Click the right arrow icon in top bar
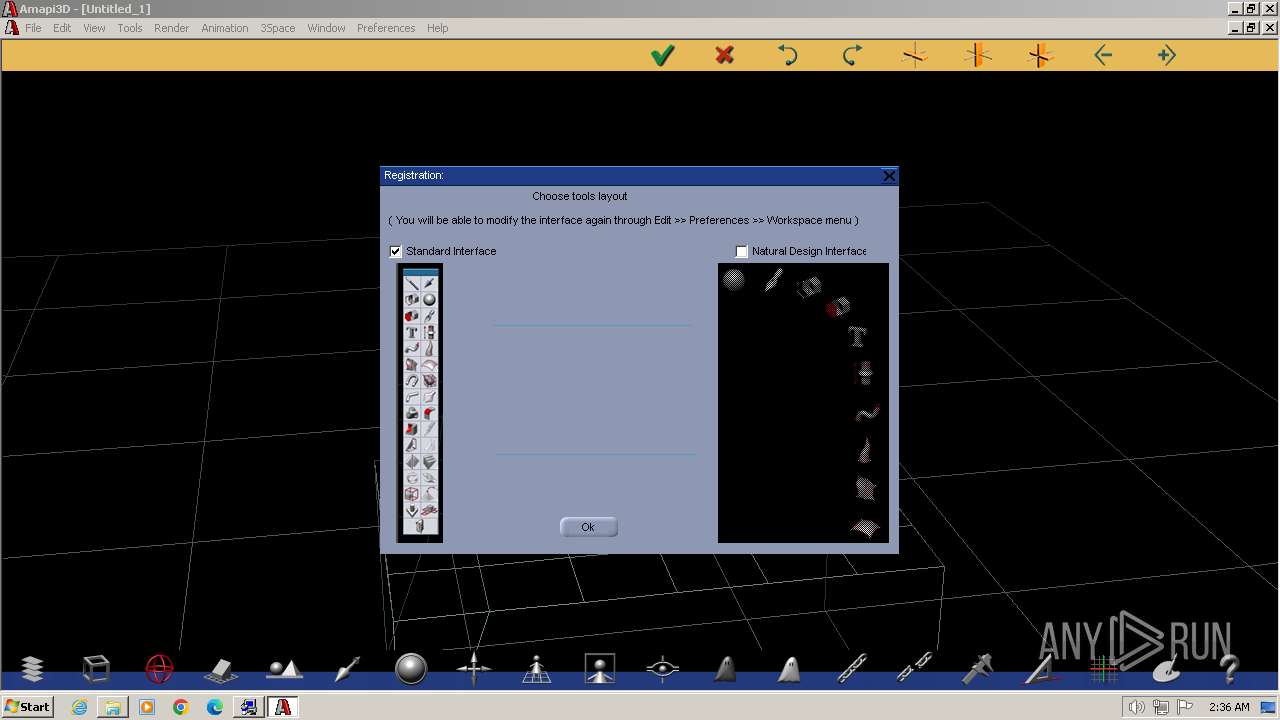 [1166, 56]
